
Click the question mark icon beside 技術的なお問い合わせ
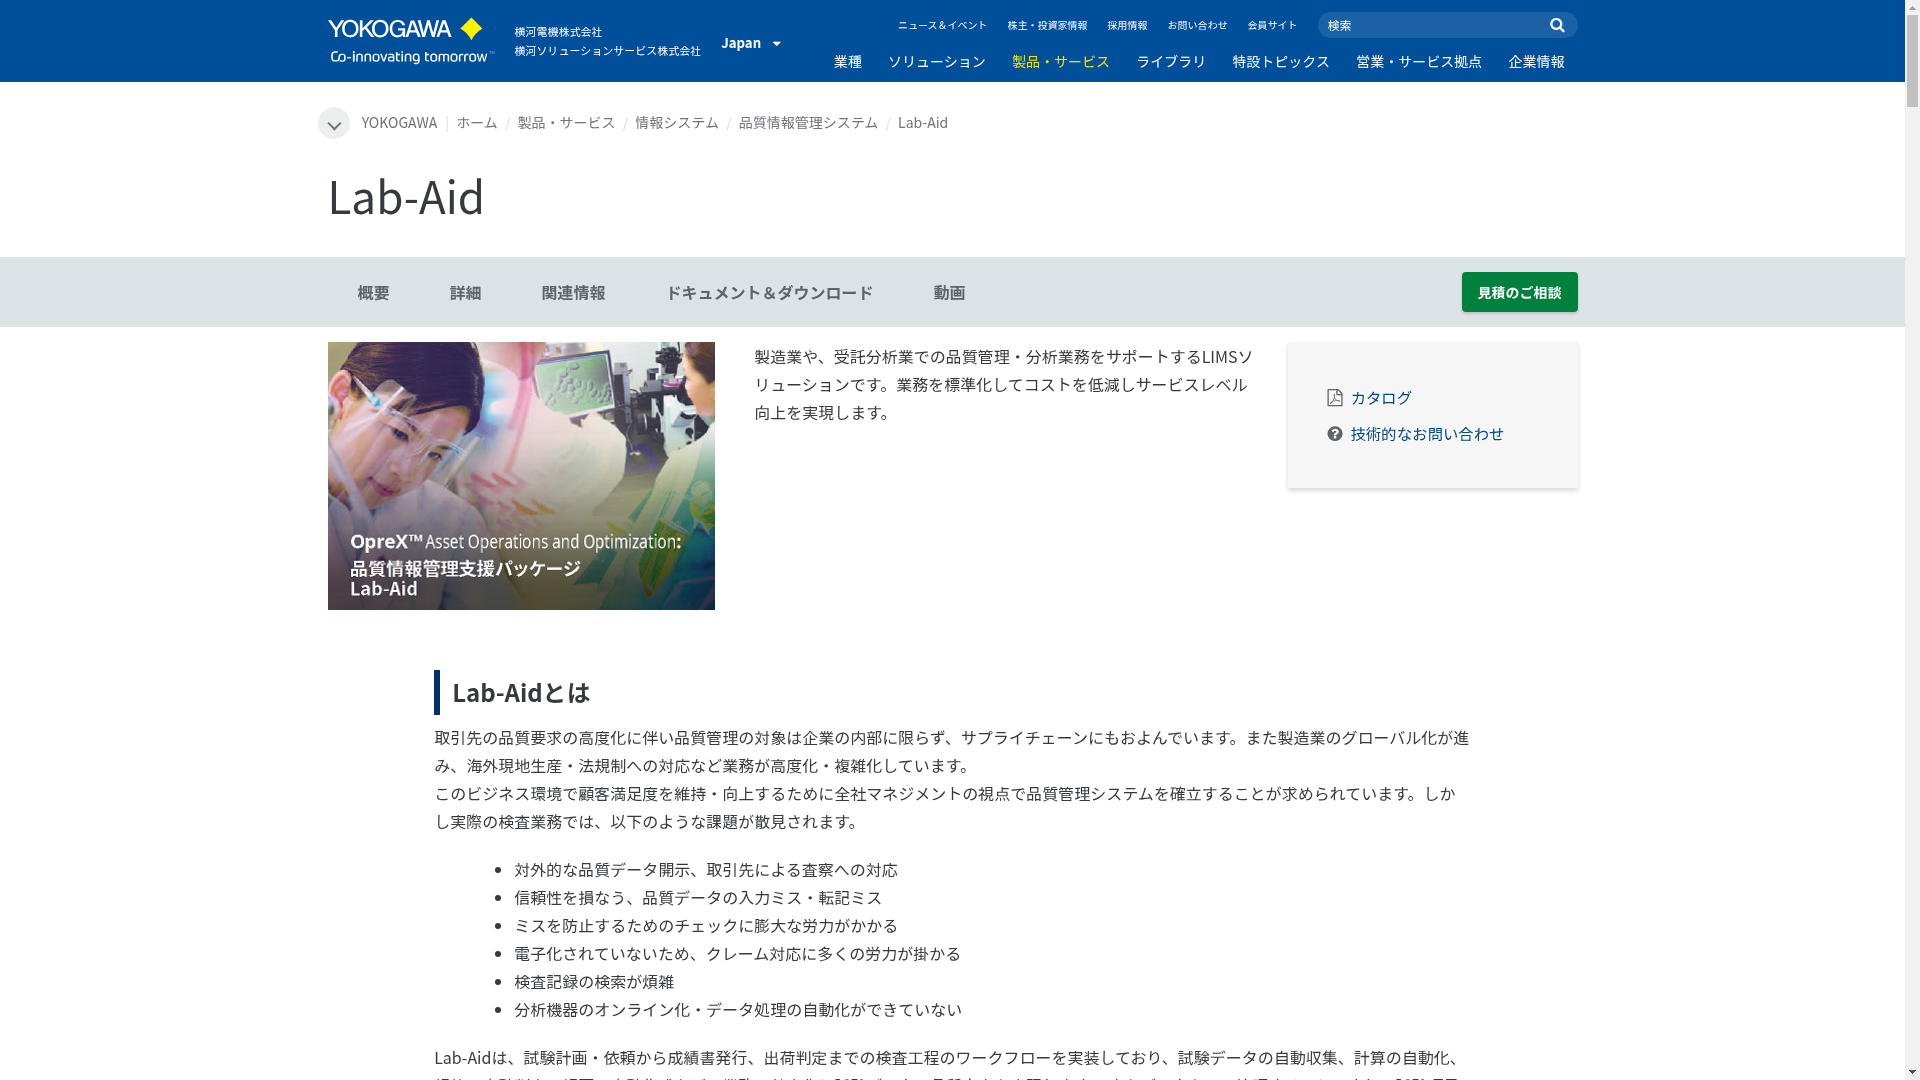[x=1335, y=434]
